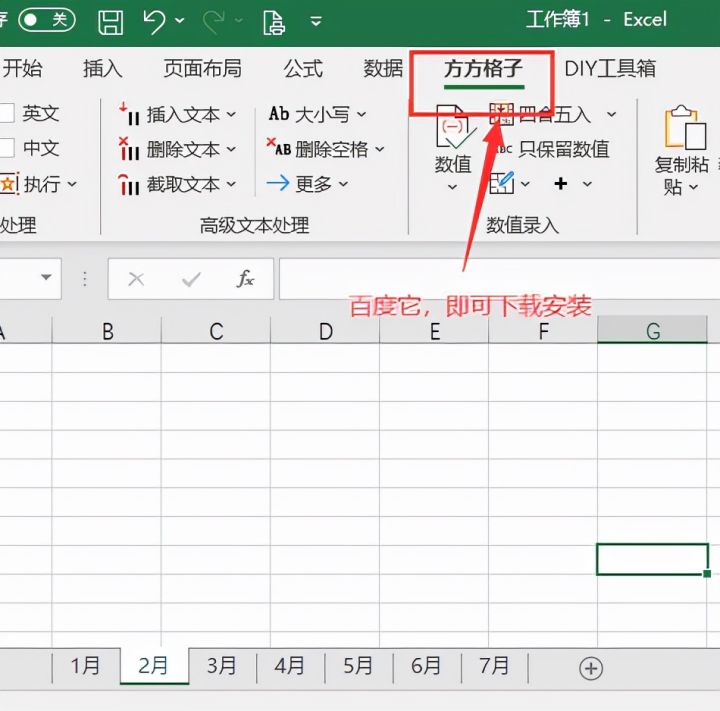The width and height of the screenshot is (720, 711).
Task: Select the 方方格子 ribbon tab
Action: [483, 69]
